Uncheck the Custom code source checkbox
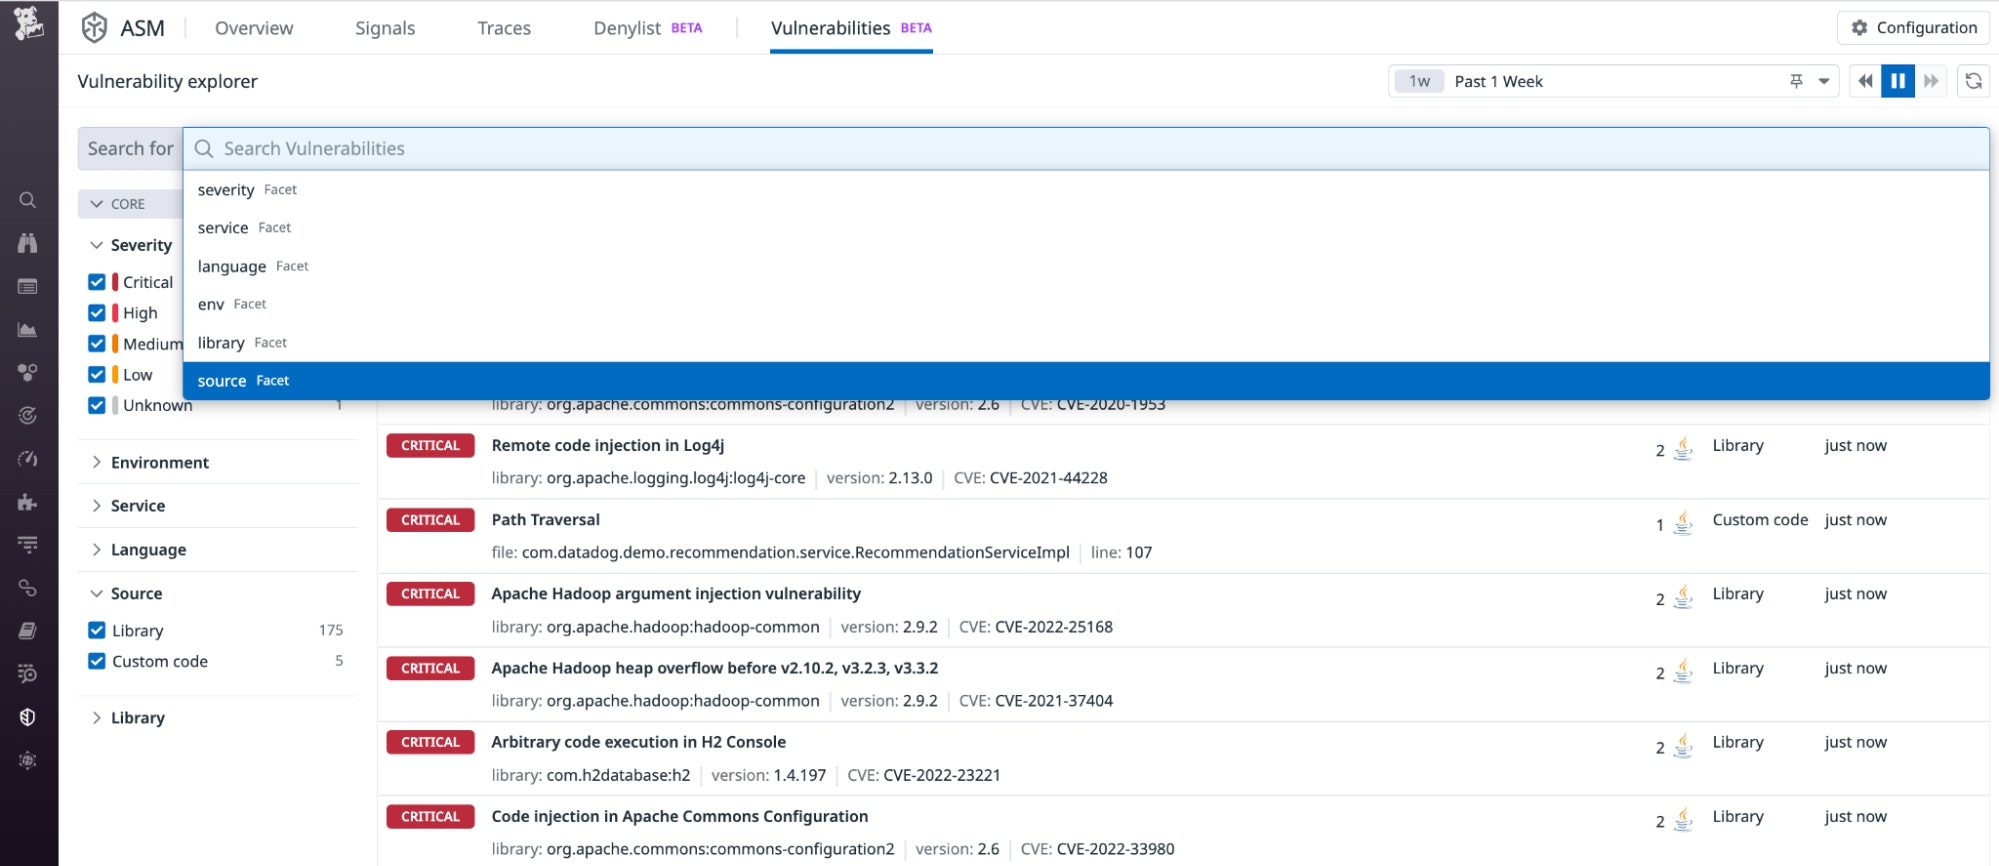Screen dimensions: 1999x866 pyautogui.click(x=97, y=661)
